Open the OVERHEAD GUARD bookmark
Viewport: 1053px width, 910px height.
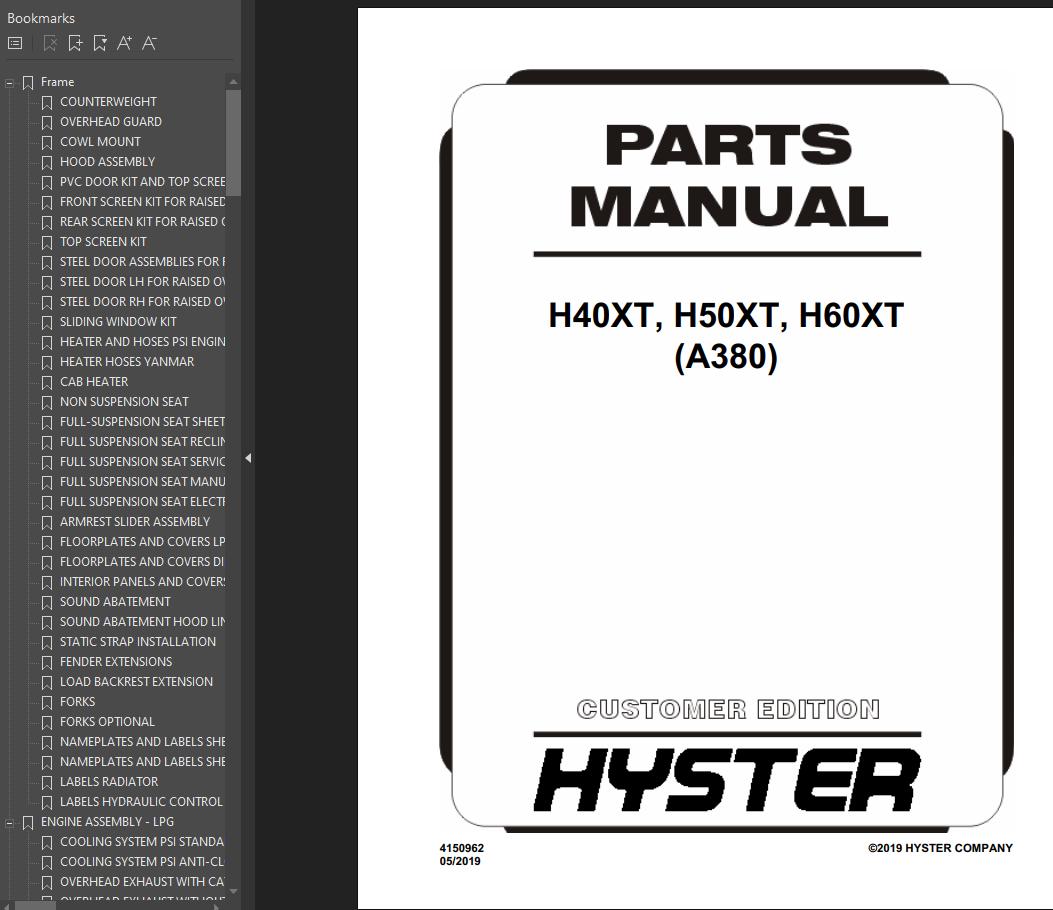pyautogui.click(x=111, y=122)
